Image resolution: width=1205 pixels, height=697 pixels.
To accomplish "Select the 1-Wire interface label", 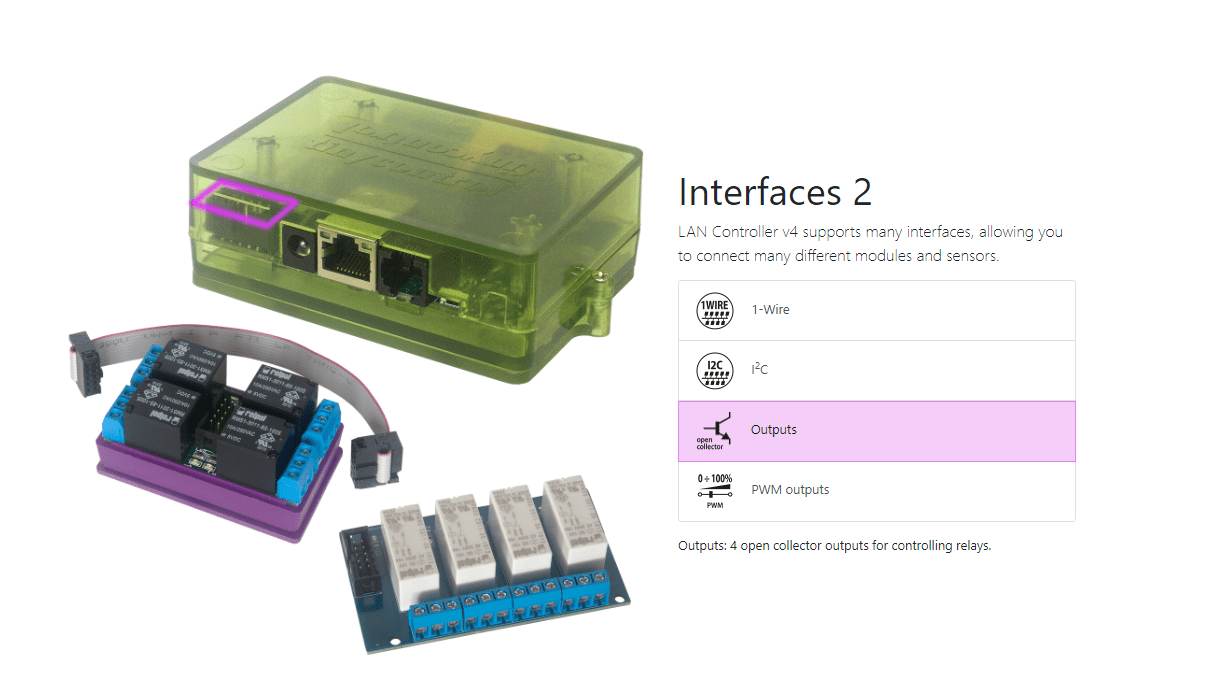I will (770, 310).
